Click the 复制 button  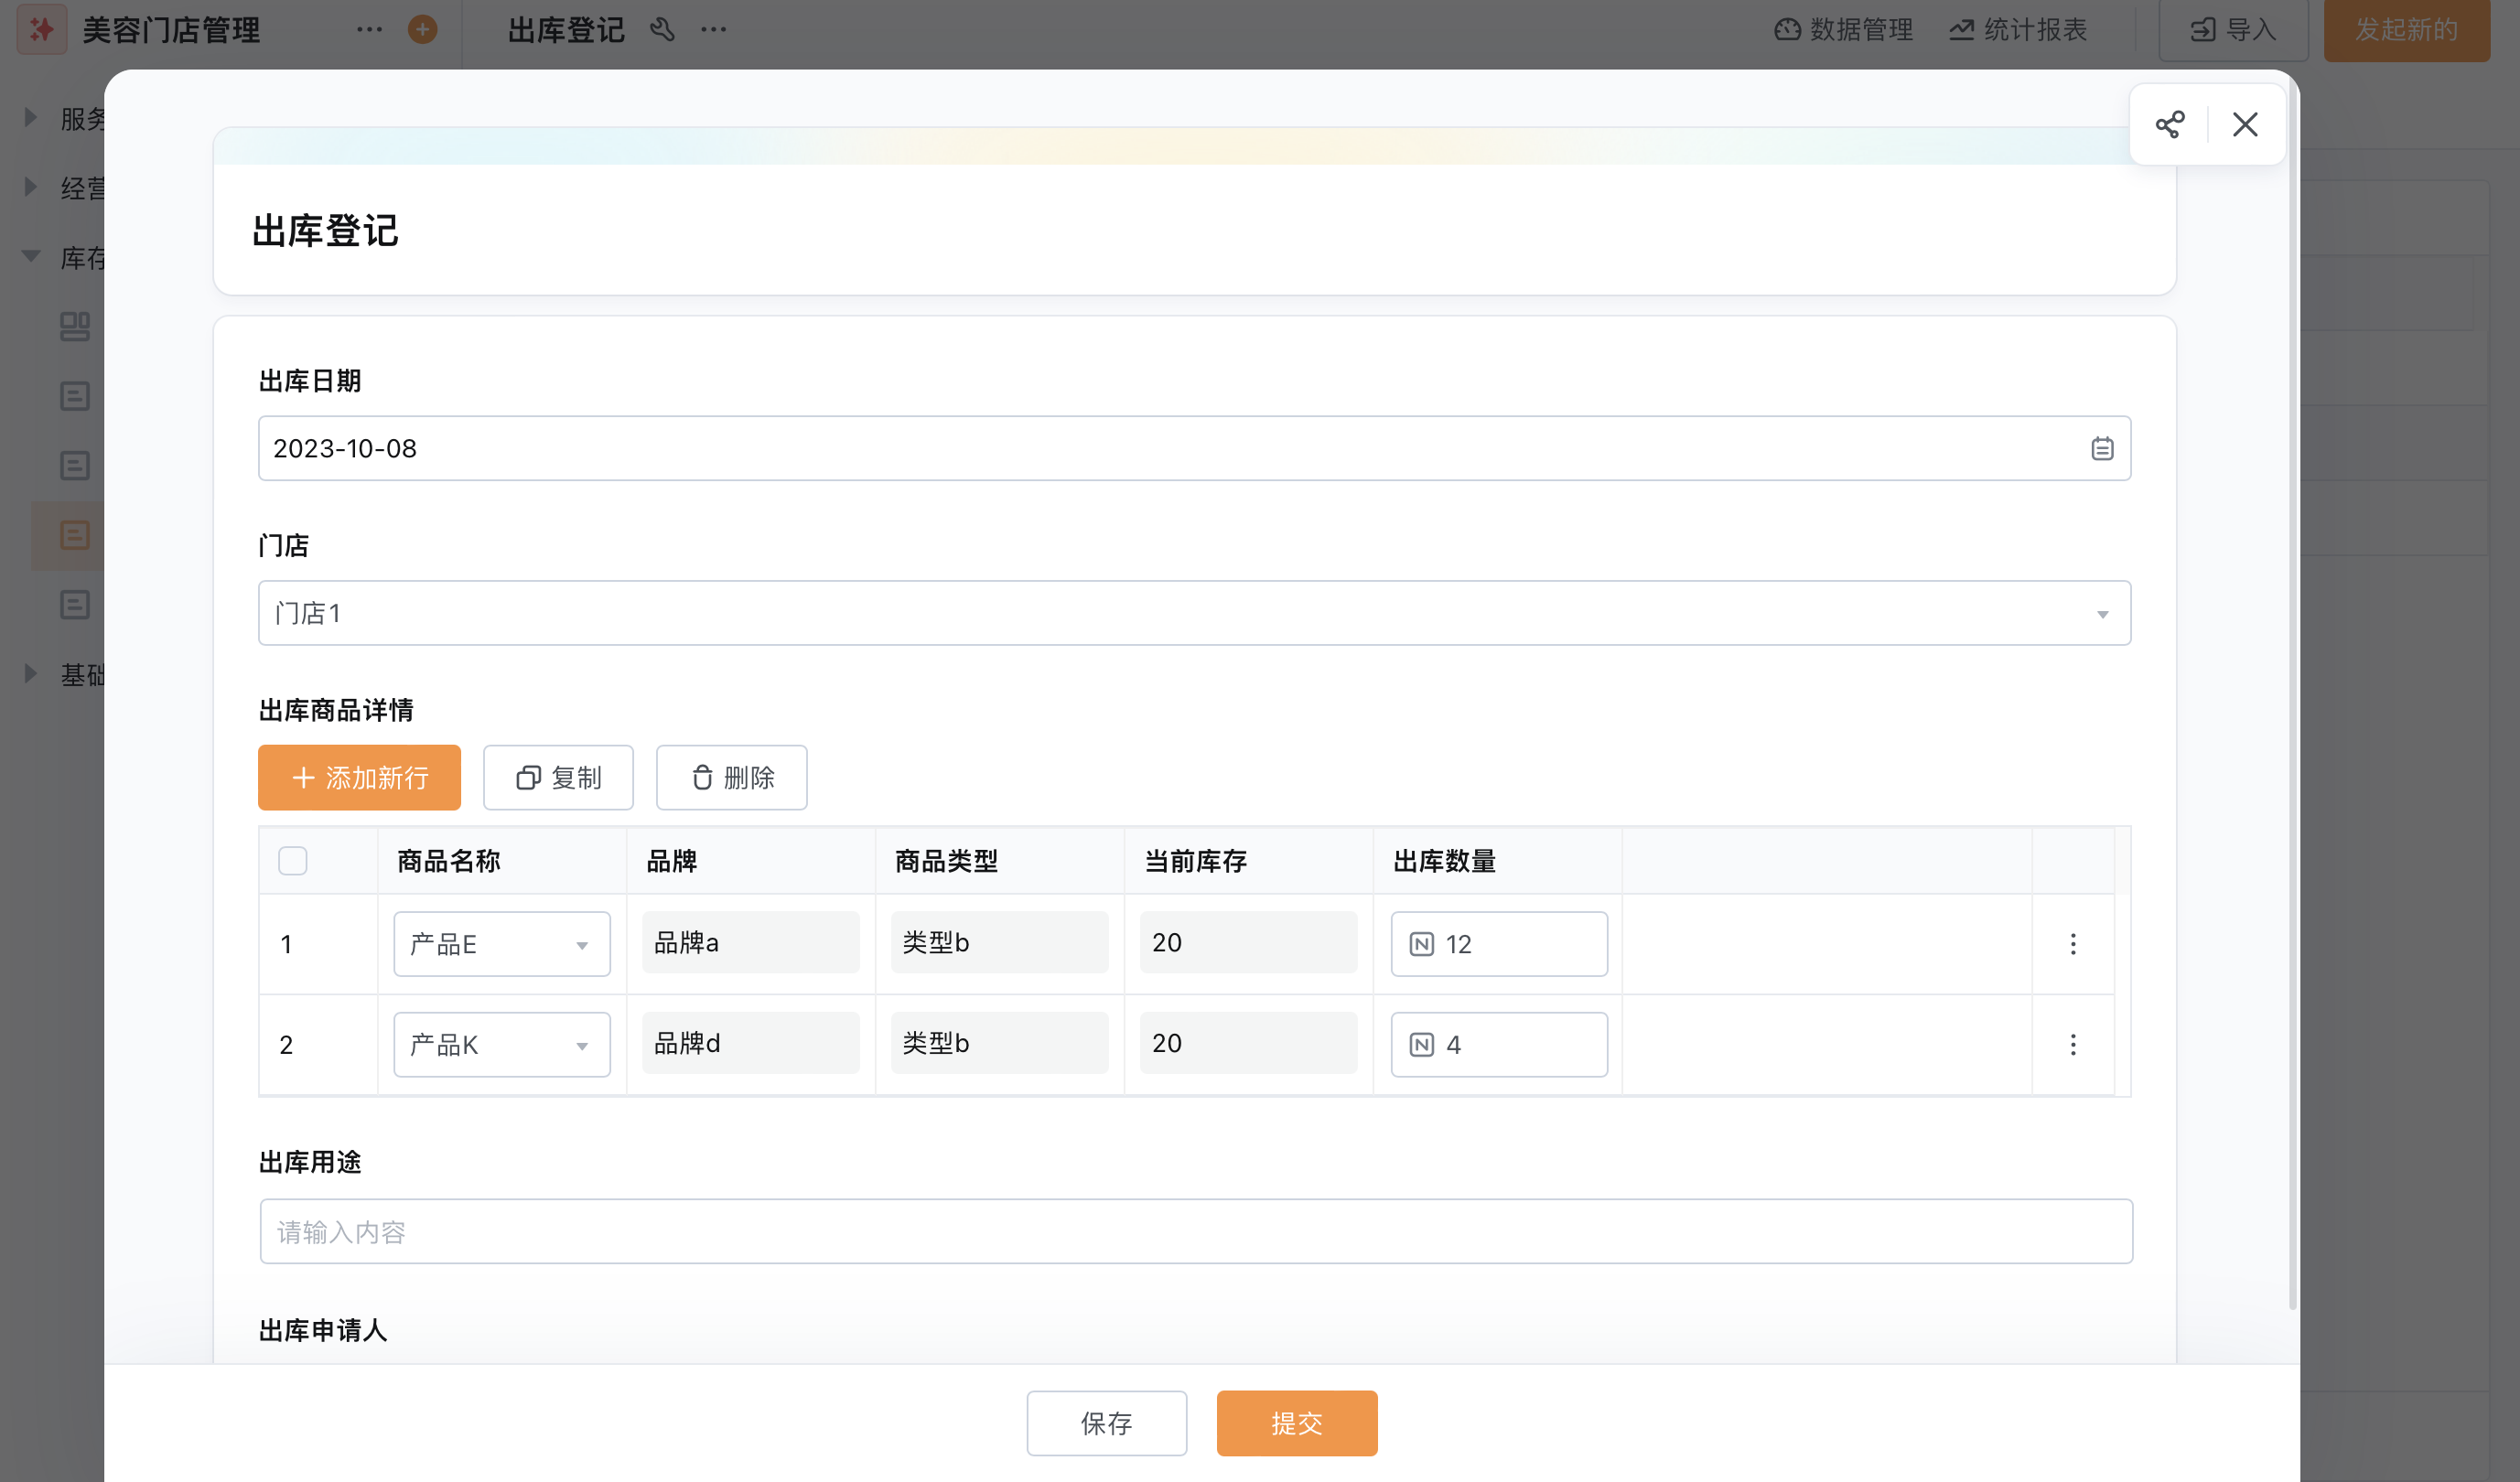558,777
